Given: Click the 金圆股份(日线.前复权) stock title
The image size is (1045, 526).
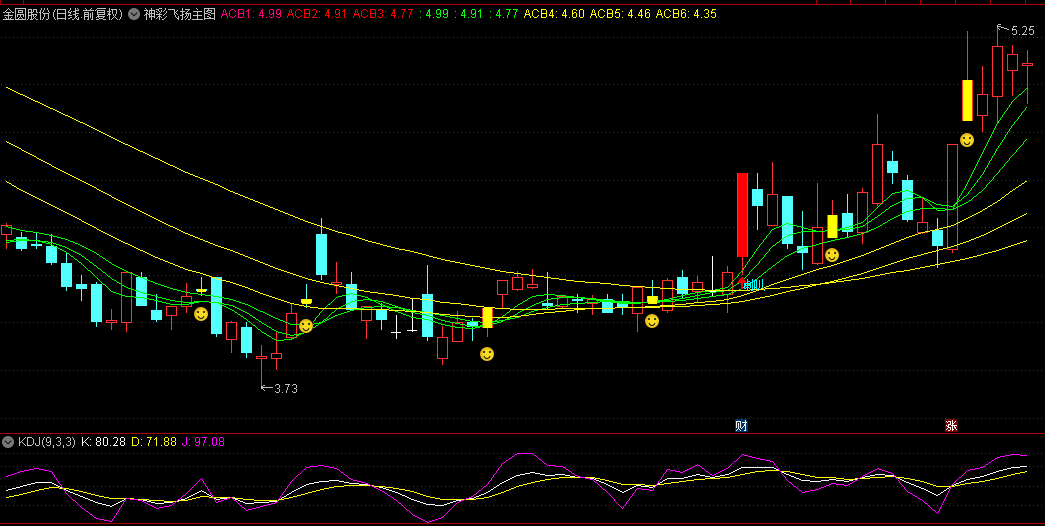Looking at the screenshot, I should click(63, 14).
